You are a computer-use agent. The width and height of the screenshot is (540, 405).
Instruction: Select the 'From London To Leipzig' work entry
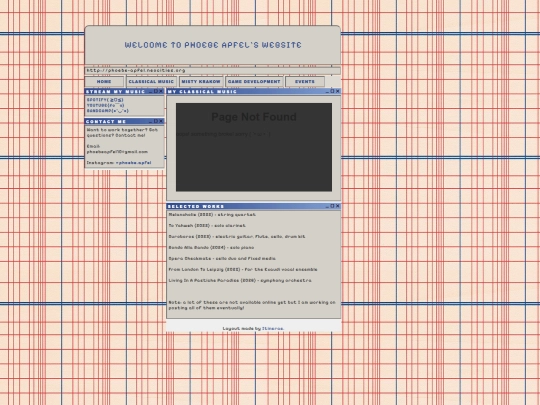coord(243,270)
